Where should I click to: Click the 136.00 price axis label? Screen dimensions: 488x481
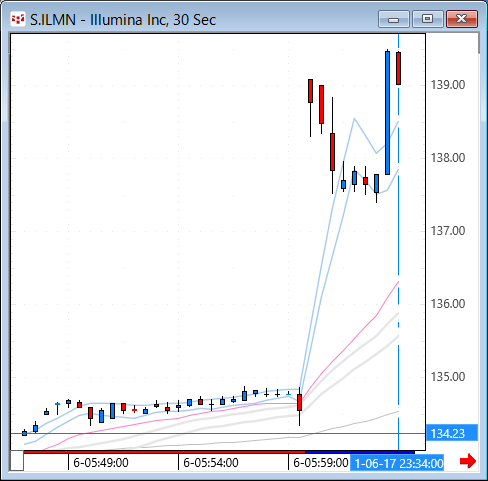448,304
